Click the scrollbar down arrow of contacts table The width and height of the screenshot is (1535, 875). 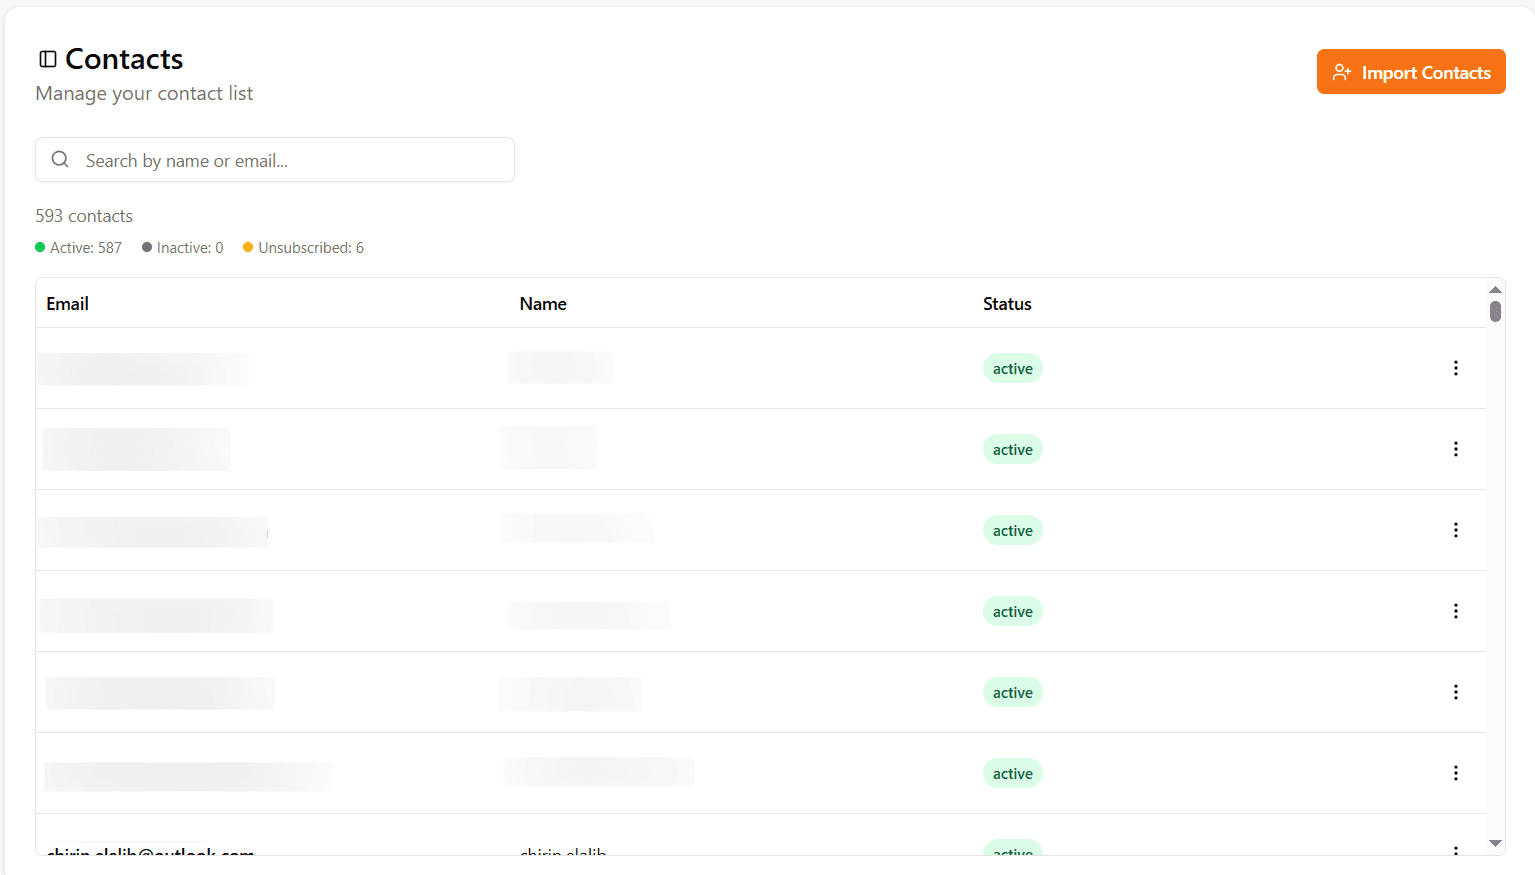coord(1495,844)
